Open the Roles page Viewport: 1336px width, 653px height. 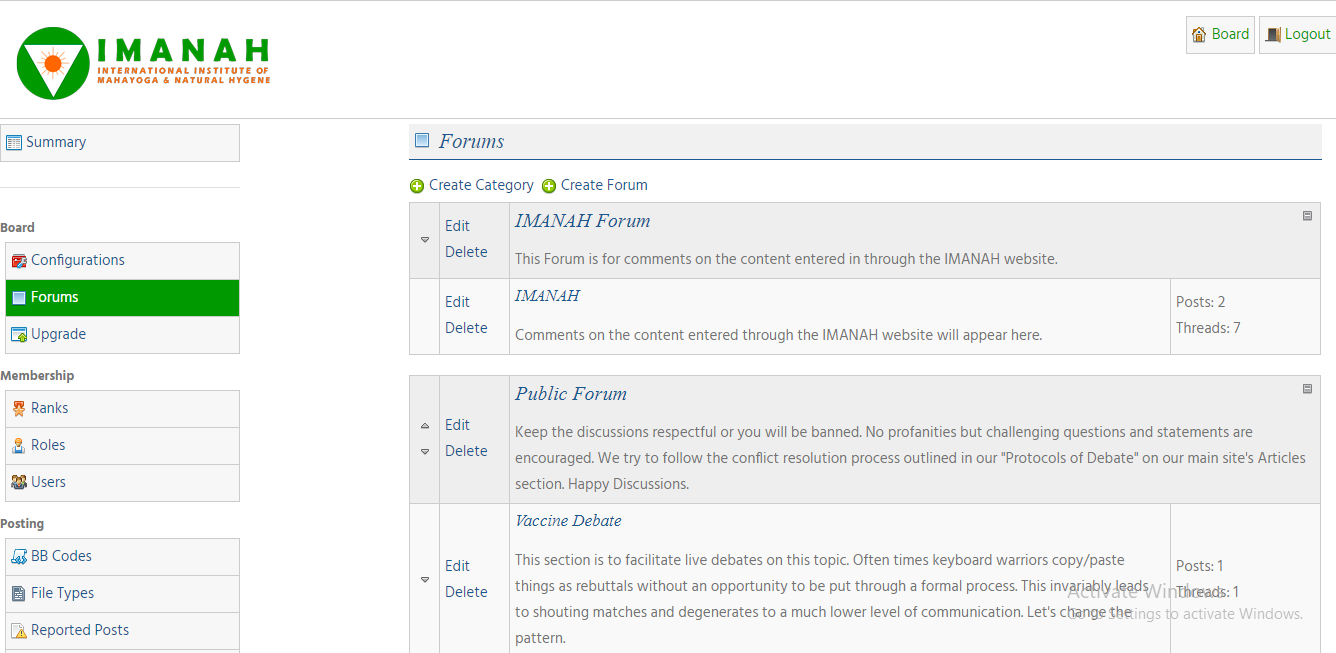122,445
